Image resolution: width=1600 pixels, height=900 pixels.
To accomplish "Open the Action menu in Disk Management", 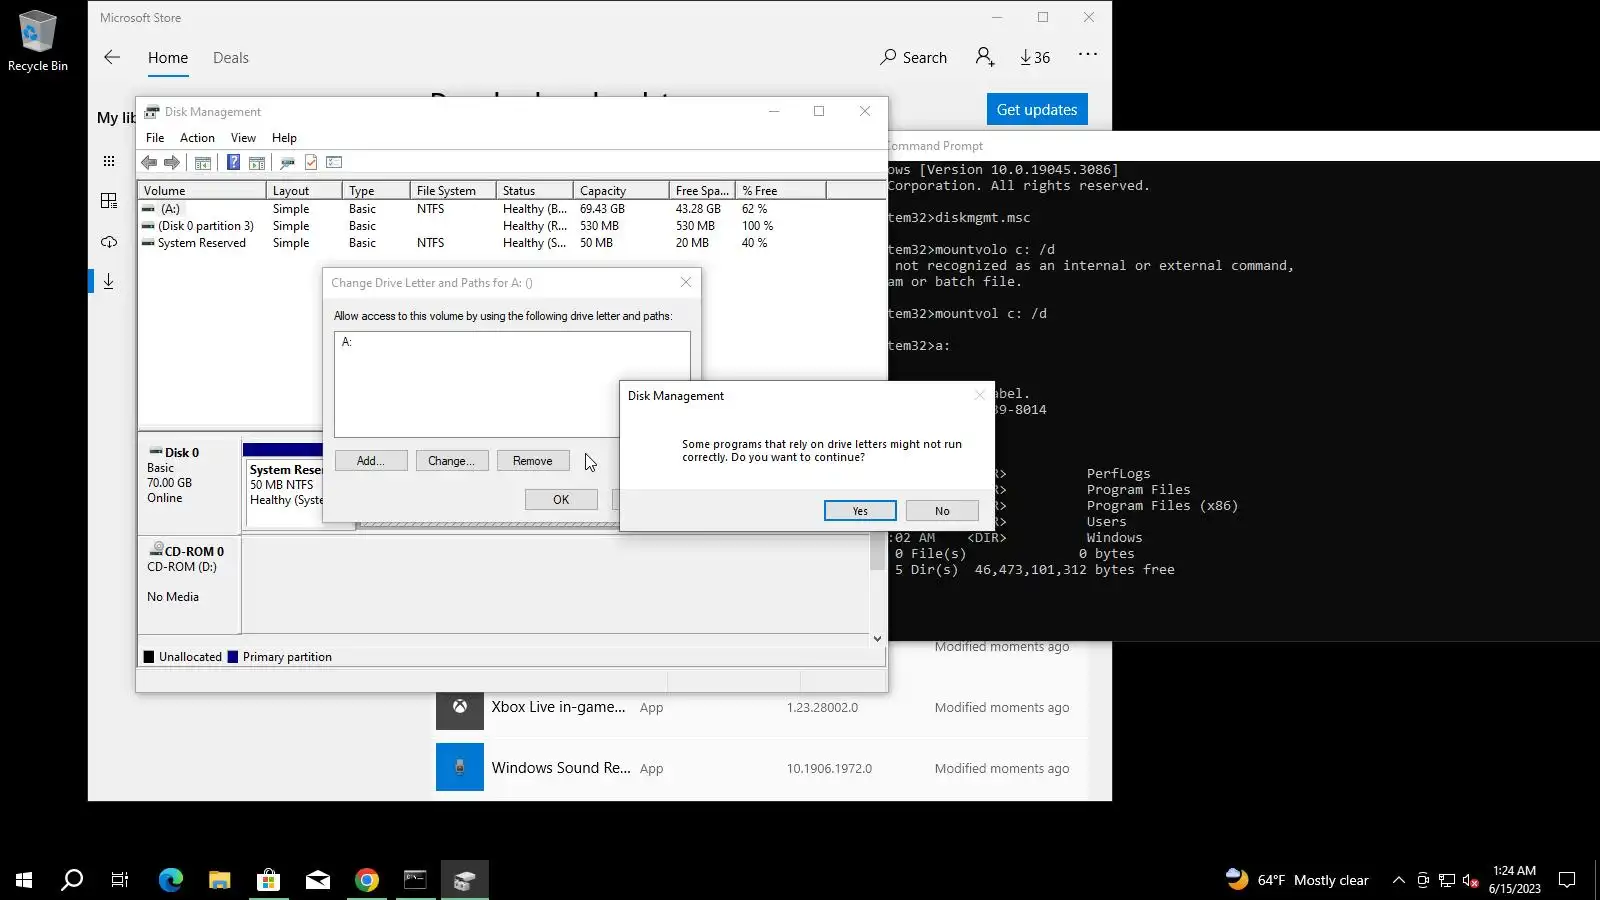I will pos(197,138).
